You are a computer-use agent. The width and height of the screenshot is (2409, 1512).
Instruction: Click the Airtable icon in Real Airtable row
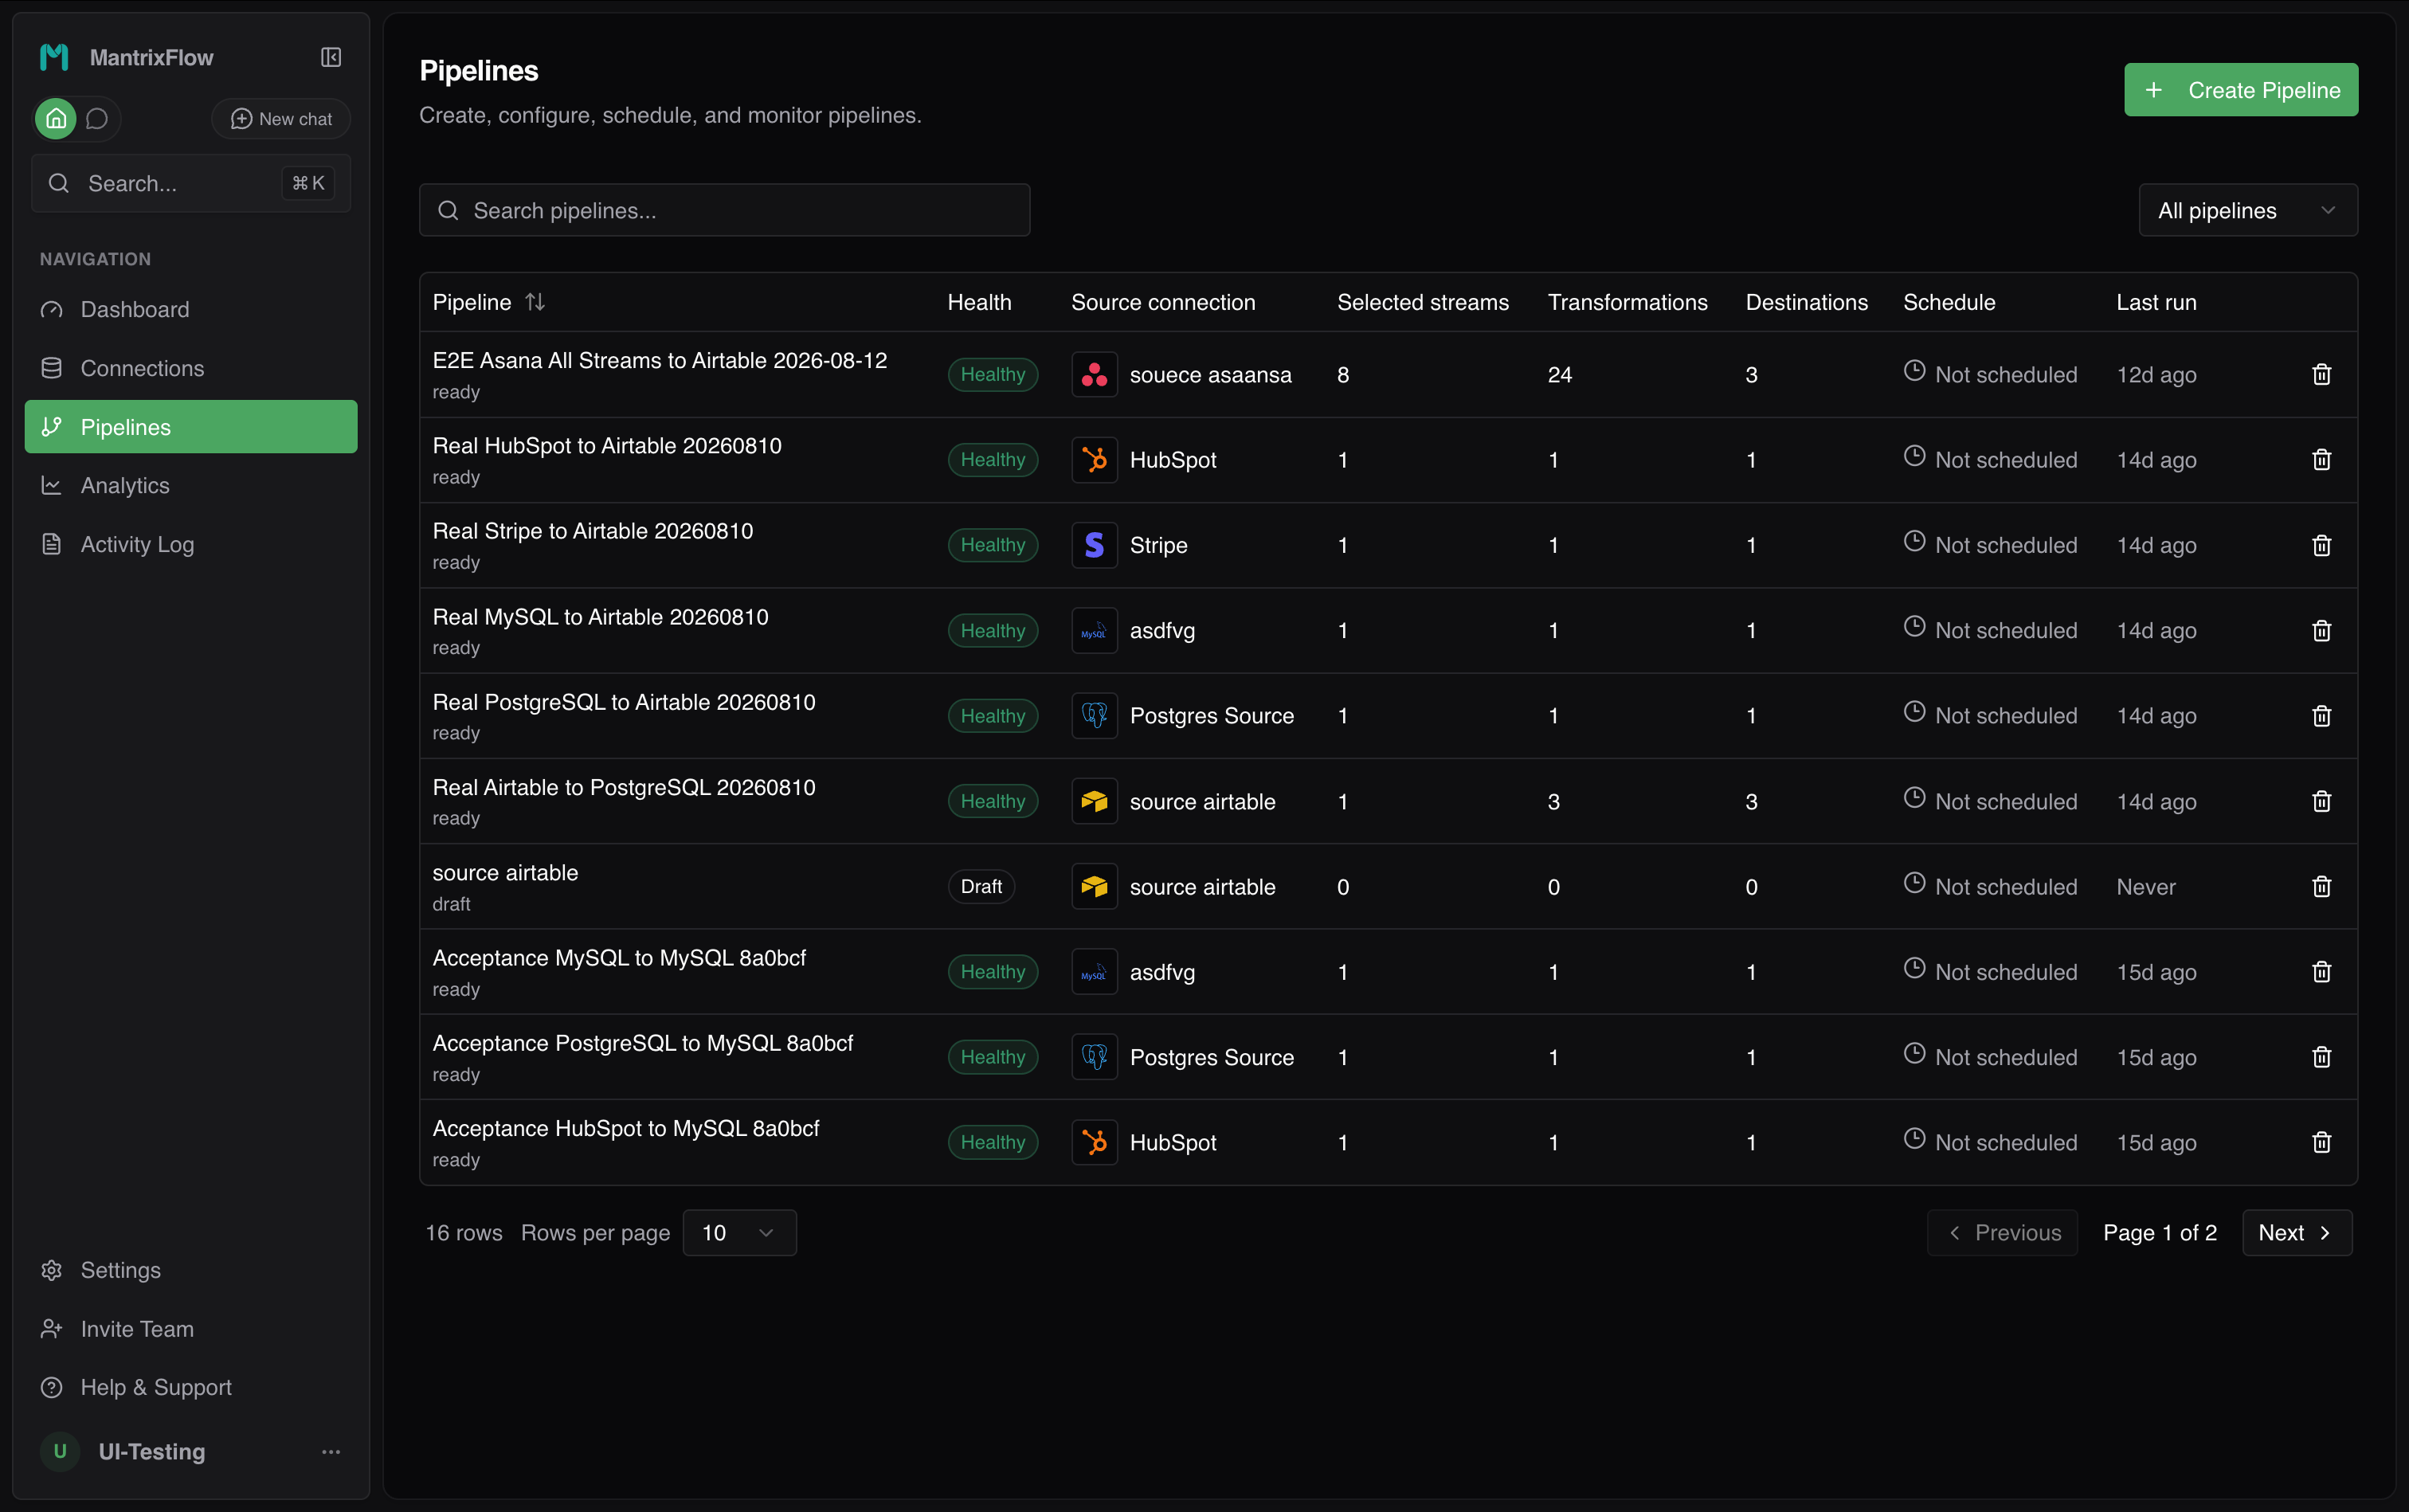(1094, 801)
